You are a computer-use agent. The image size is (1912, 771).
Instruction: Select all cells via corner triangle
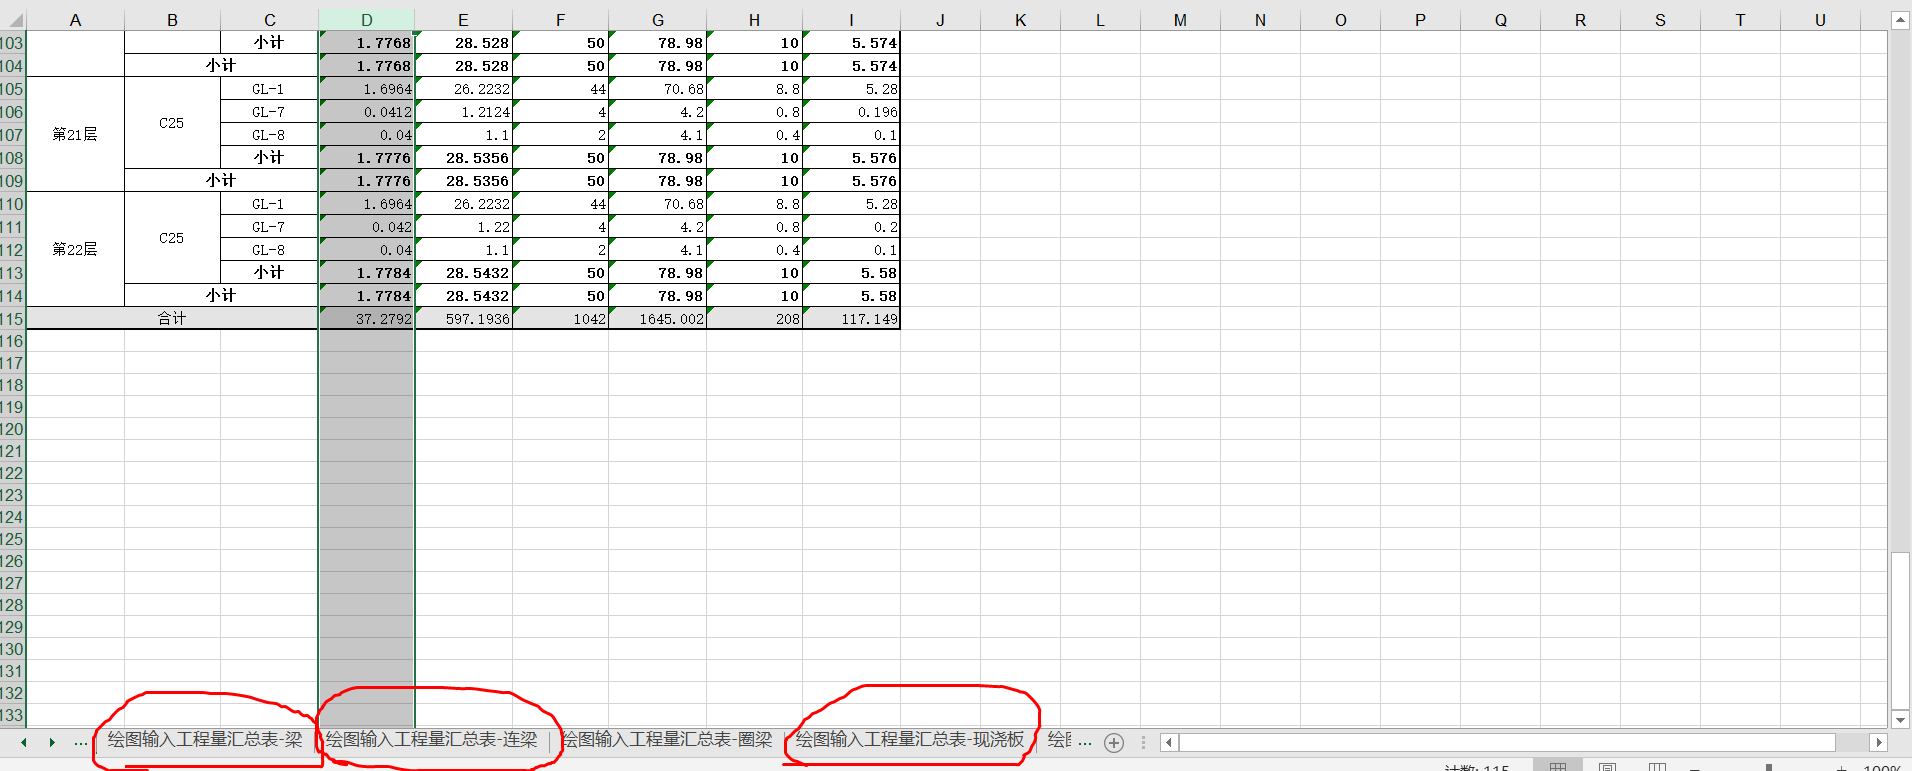click(13, 20)
